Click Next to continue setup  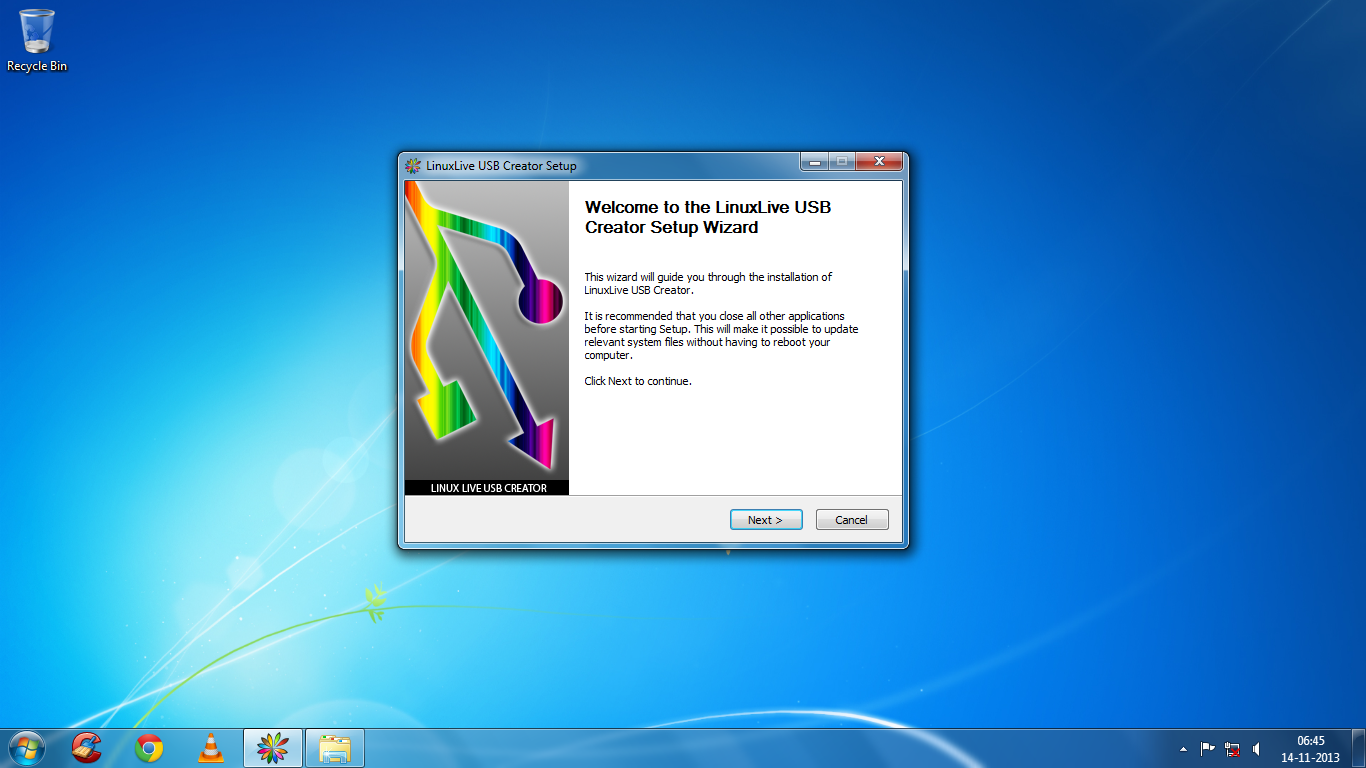(x=765, y=520)
